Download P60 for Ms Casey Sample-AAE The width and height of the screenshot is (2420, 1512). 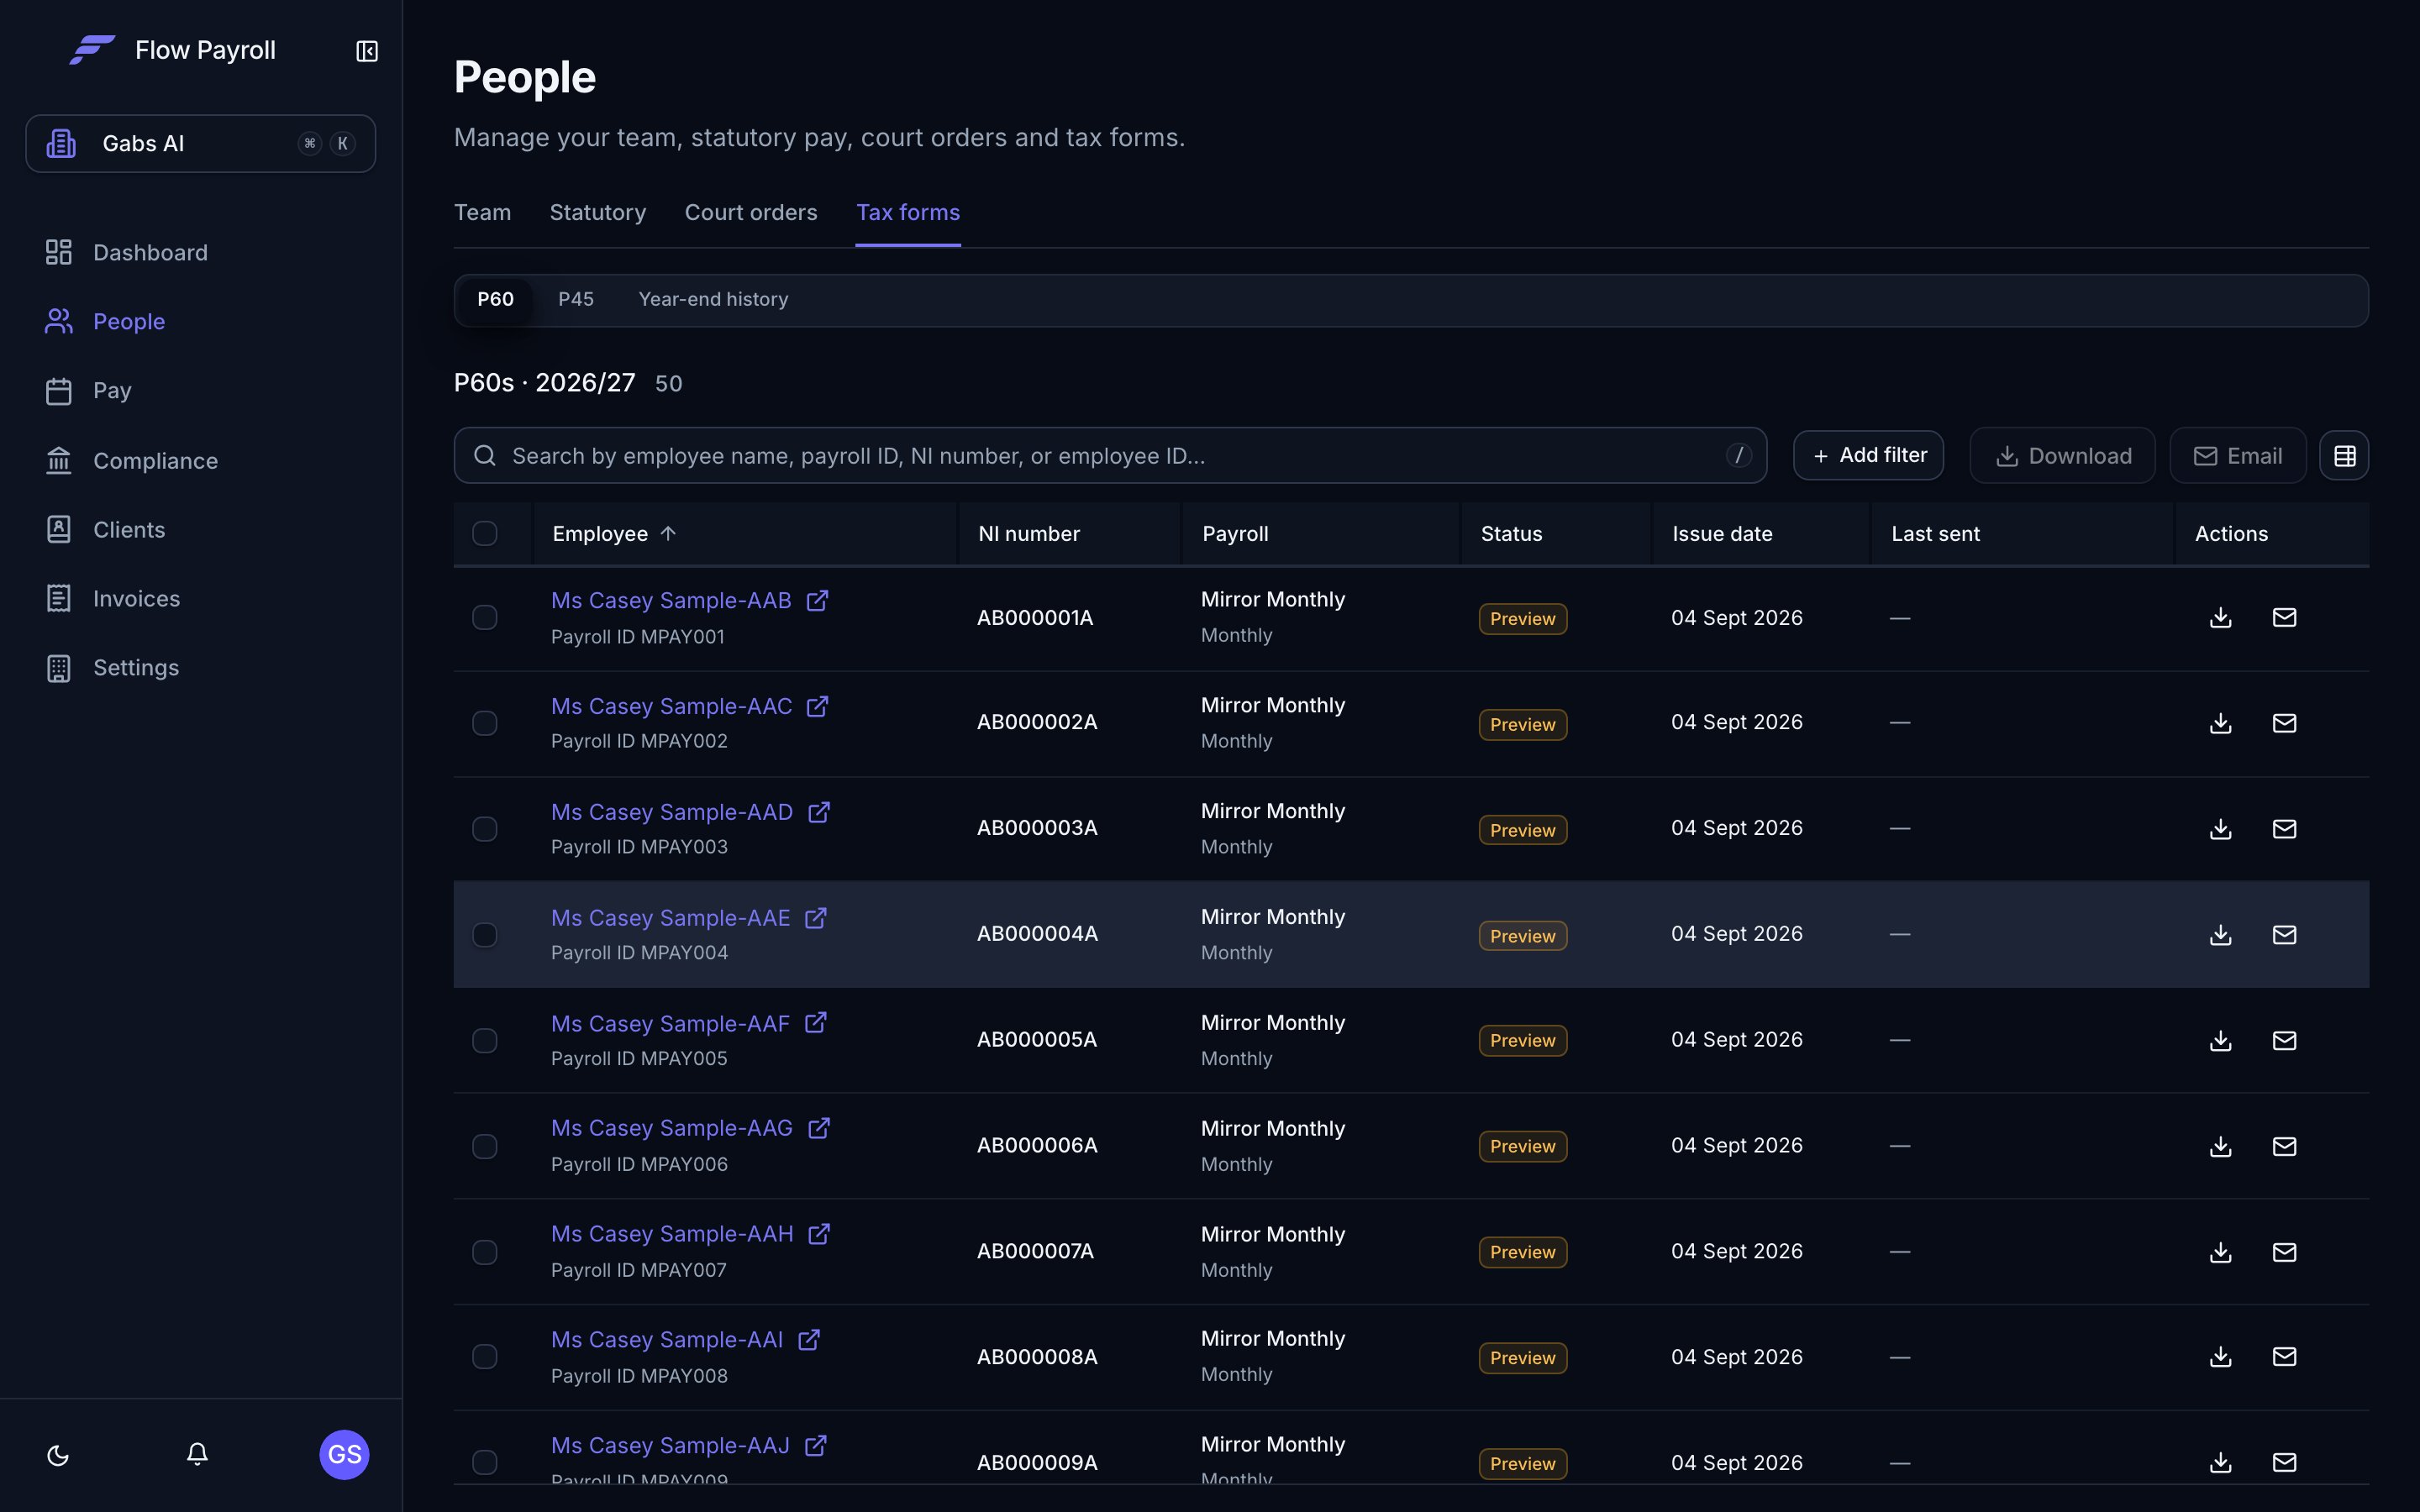click(2220, 935)
